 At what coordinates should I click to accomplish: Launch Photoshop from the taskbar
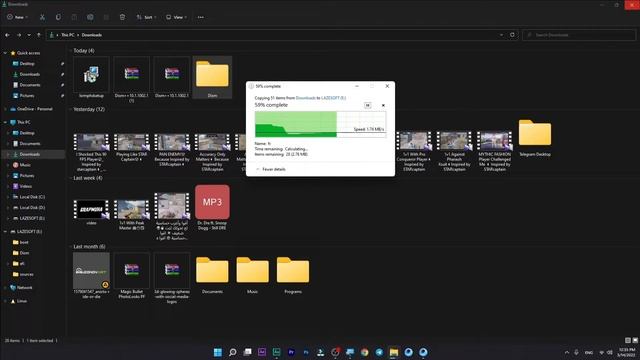click(x=306, y=352)
